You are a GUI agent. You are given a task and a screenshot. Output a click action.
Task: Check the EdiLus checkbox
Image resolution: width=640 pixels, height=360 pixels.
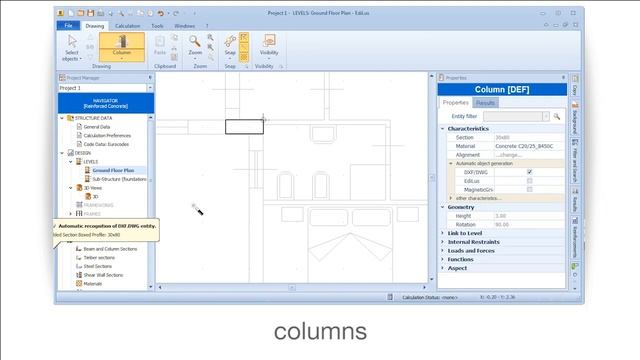529,180
